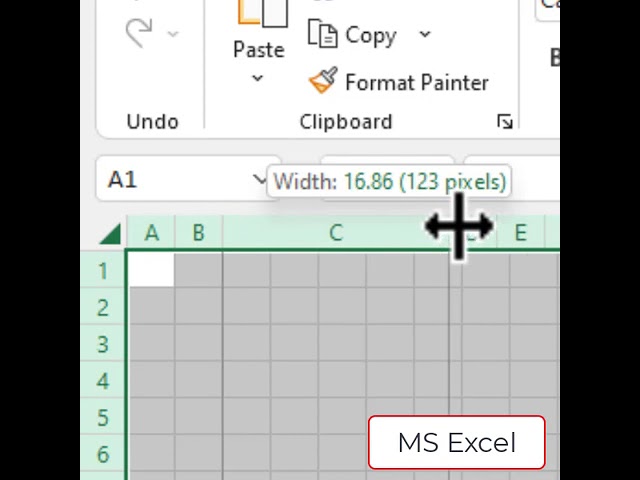Open the Redo history dropdown arrow
This screenshot has height=480, width=640.
pyautogui.click(x=173, y=34)
